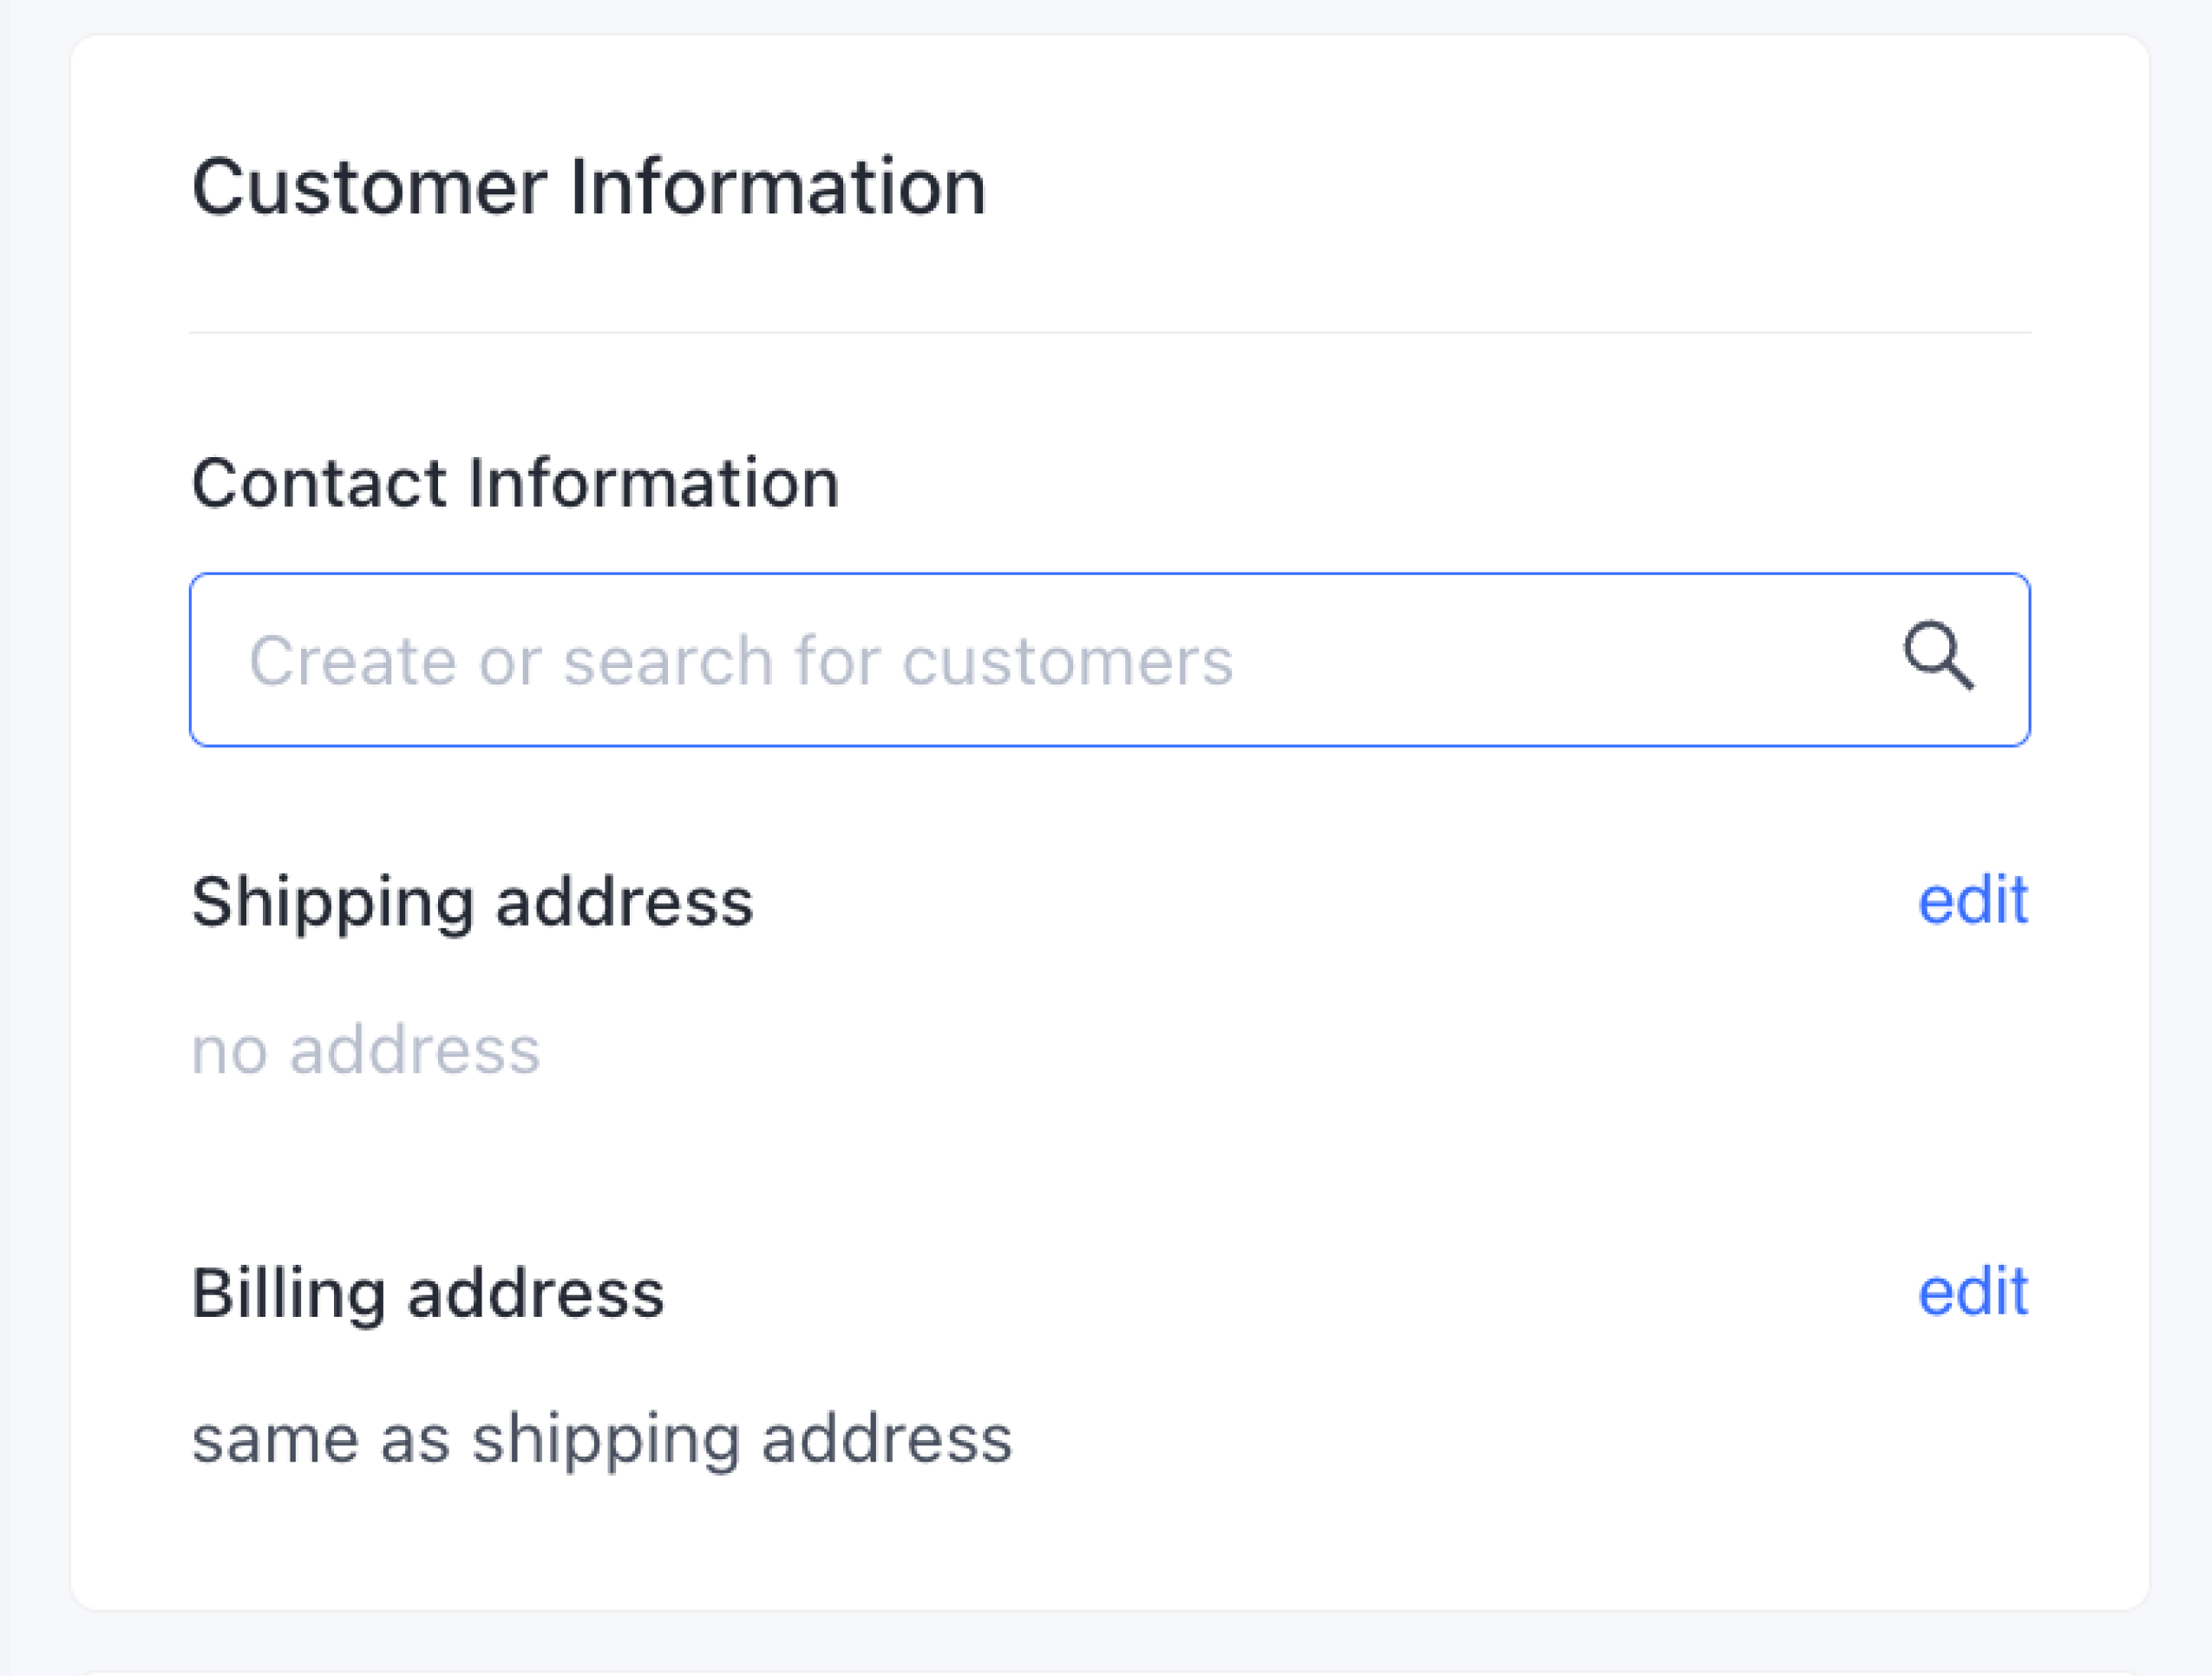This screenshot has width=2212, height=1676.
Task: Select the Shipping address label
Action: 472,901
